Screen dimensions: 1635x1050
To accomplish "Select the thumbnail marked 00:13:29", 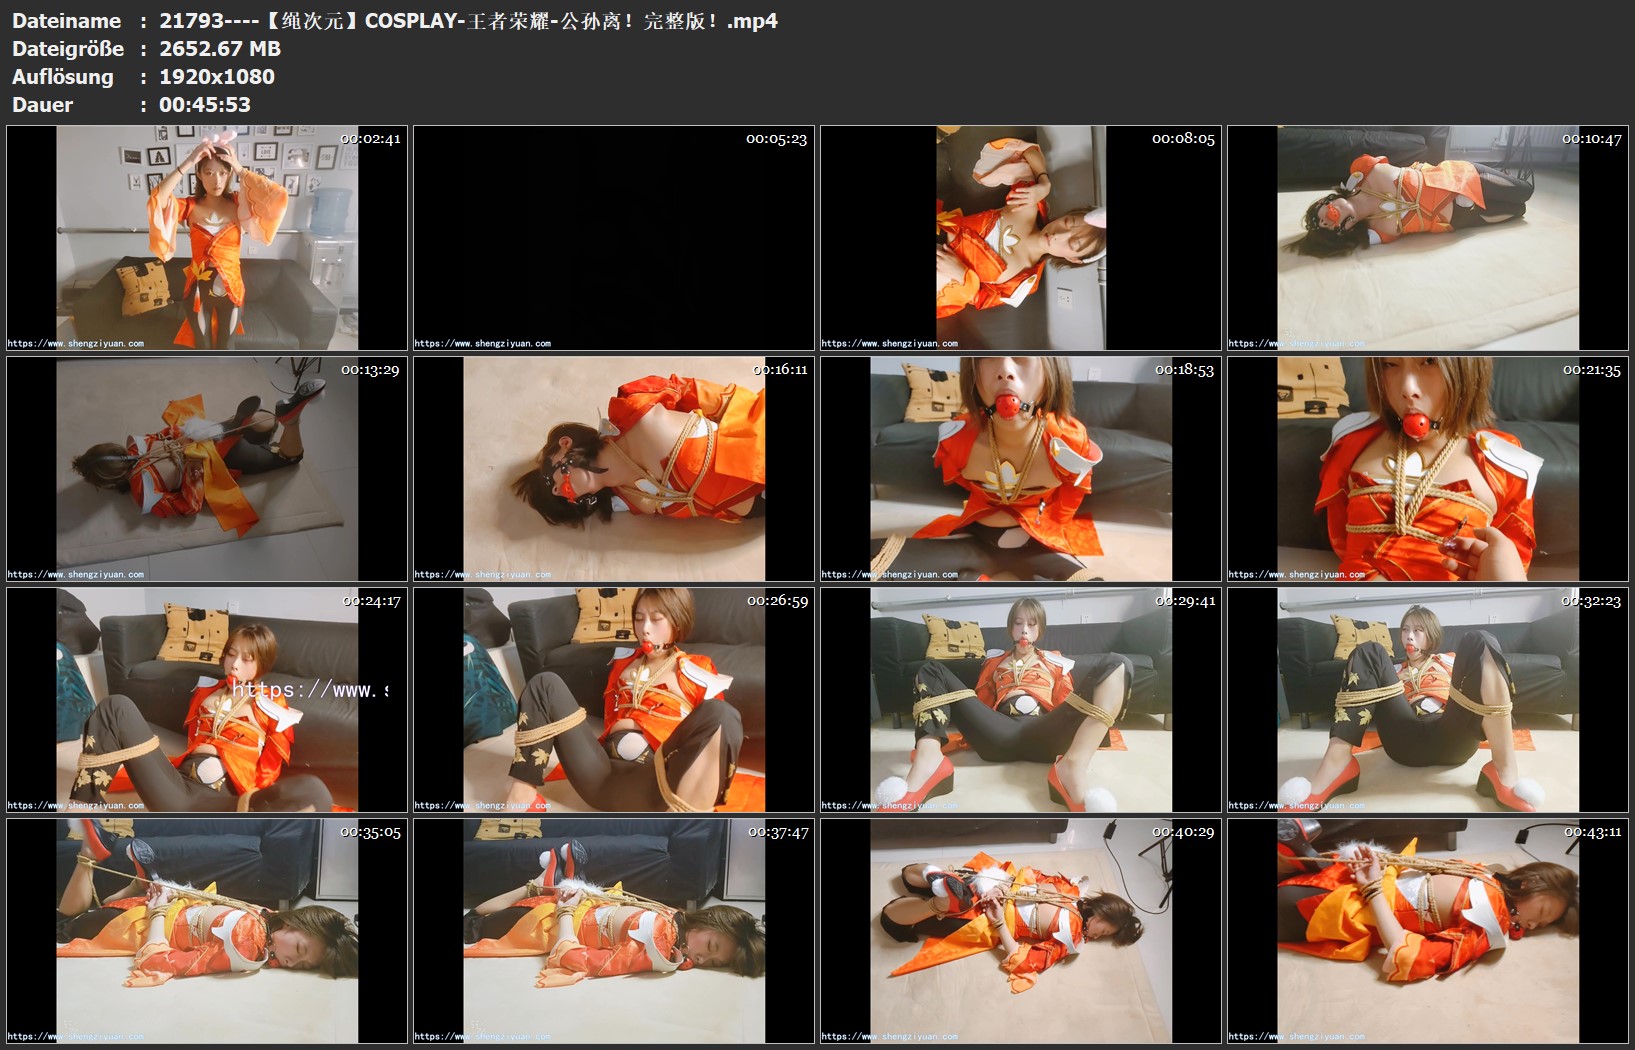I will click(x=207, y=469).
